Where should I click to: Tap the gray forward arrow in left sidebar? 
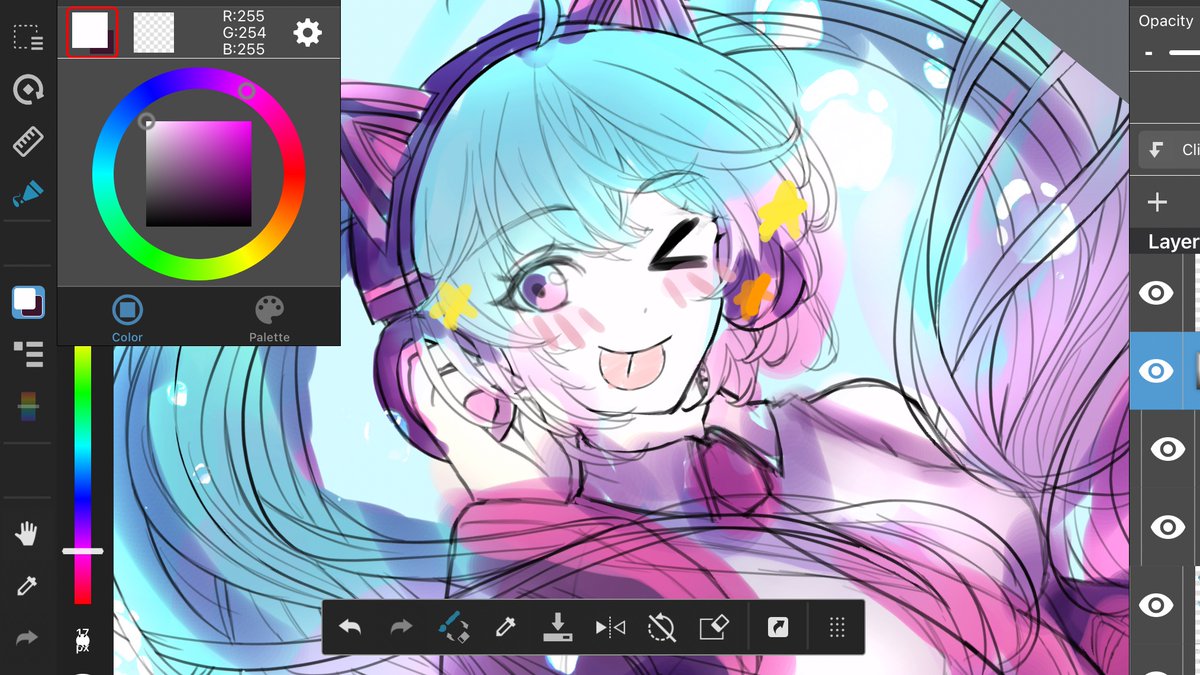[27, 637]
